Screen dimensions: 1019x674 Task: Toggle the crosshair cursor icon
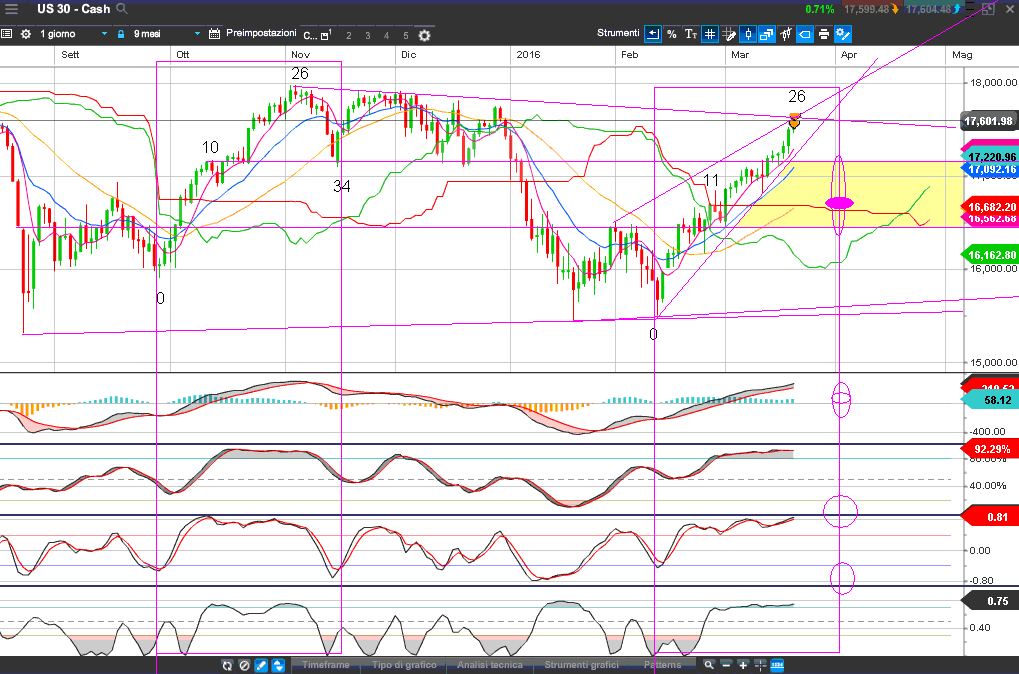pos(760,665)
